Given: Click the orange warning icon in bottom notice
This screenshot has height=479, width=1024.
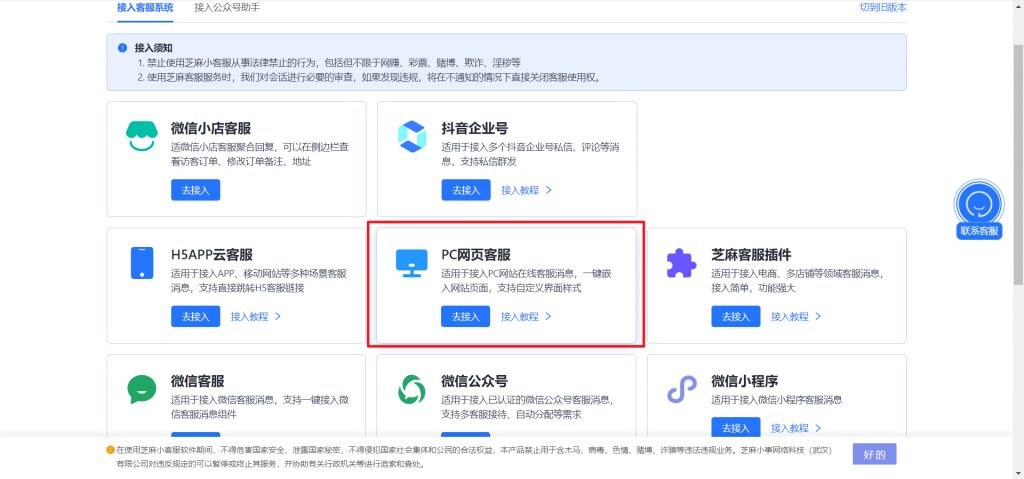Looking at the screenshot, I should tap(110, 450).
